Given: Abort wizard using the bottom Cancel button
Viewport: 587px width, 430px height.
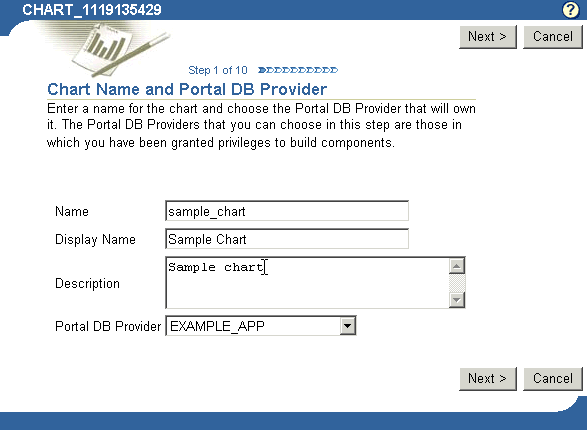Looking at the screenshot, I should (x=553, y=379).
